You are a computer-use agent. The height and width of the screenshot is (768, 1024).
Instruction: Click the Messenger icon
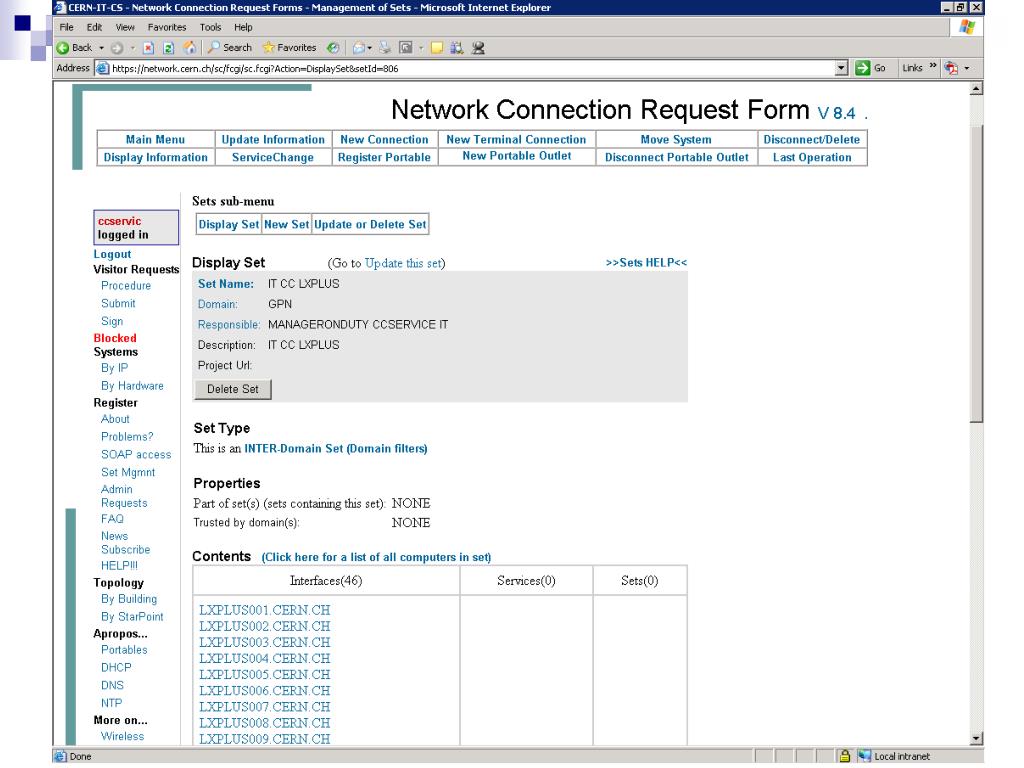click(x=478, y=48)
